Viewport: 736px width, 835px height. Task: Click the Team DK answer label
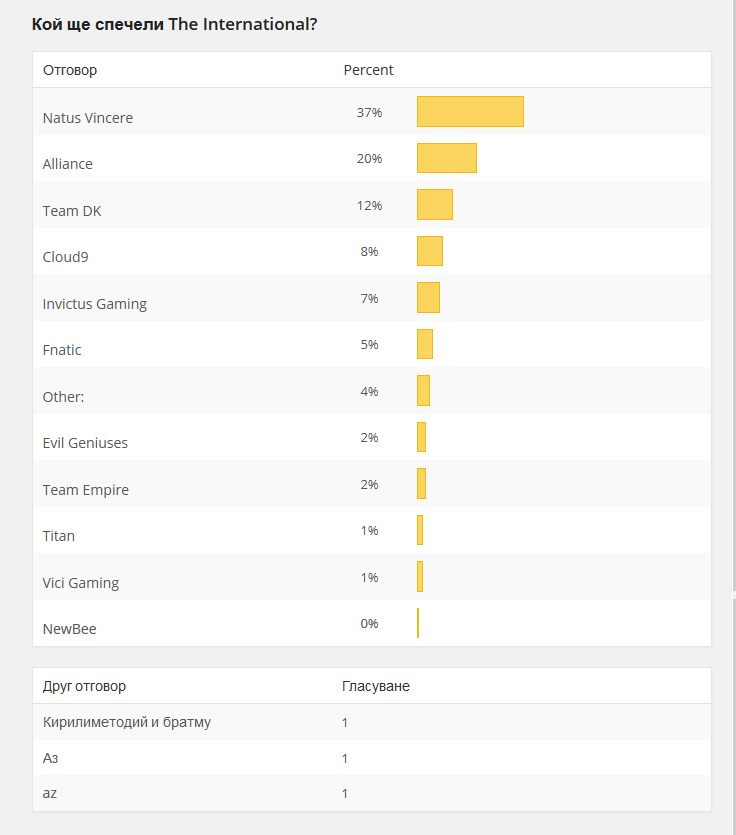pyautogui.click(x=72, y=211)
